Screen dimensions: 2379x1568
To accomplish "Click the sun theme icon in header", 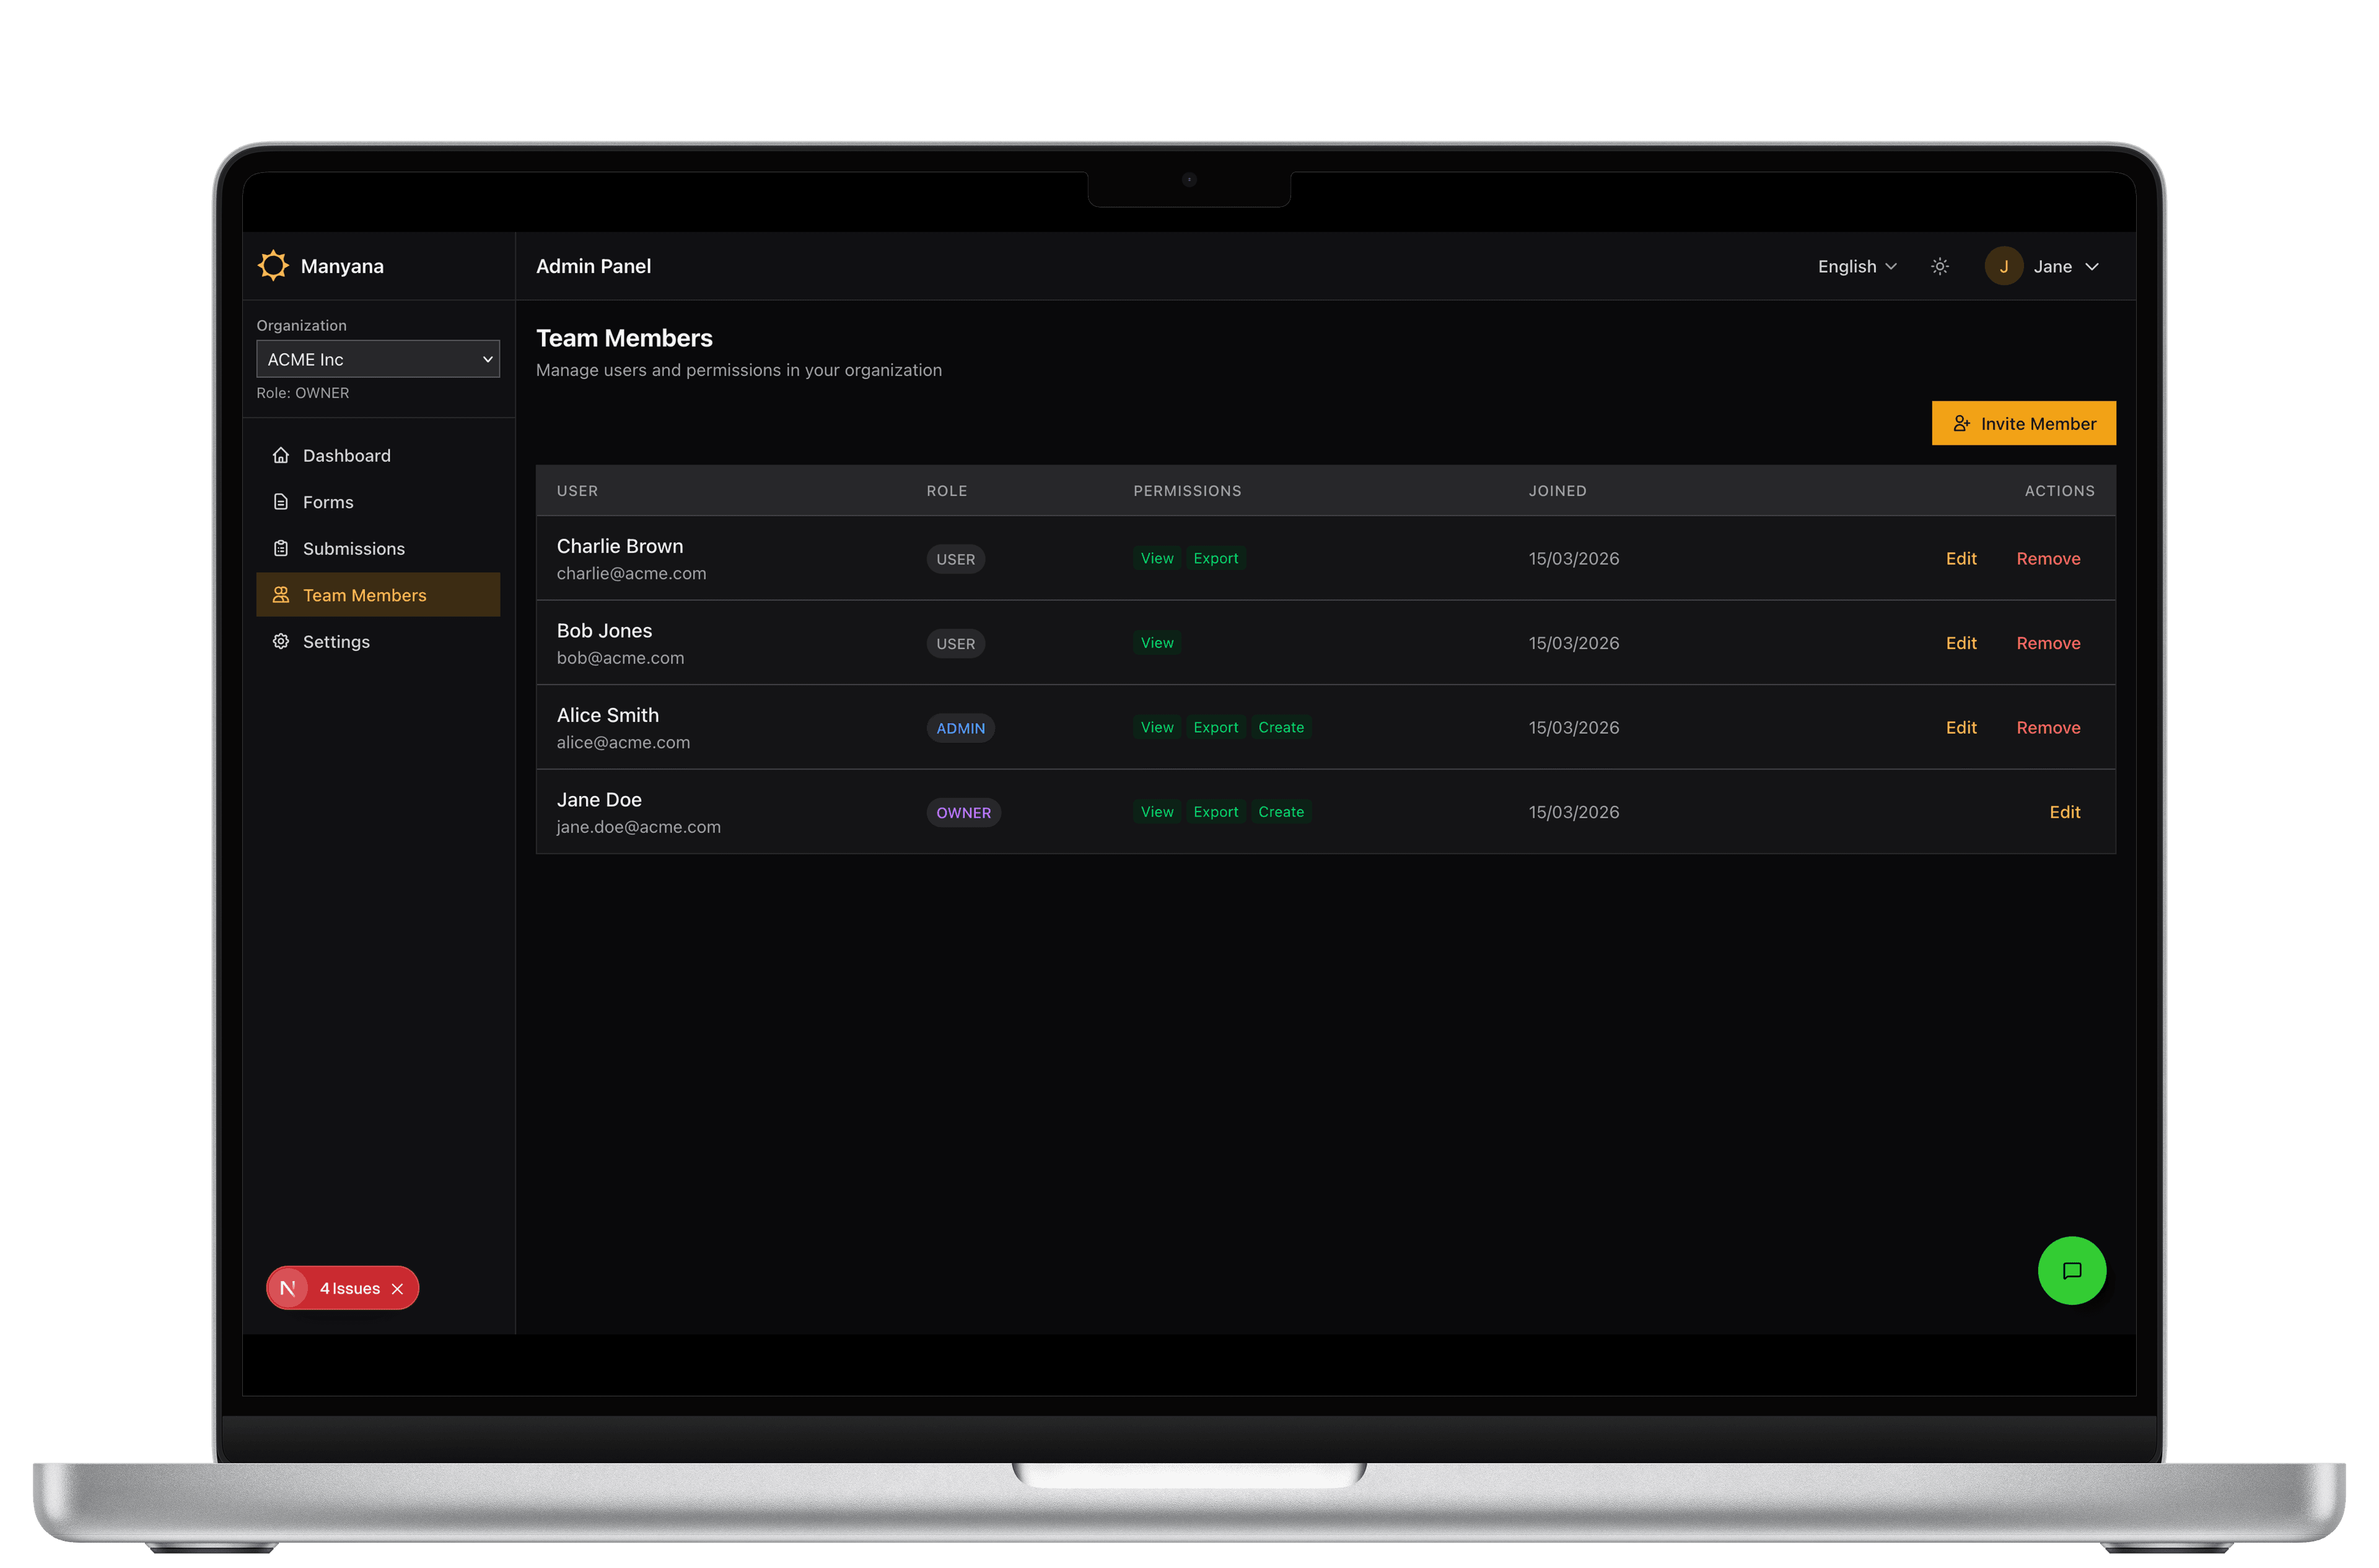I will point(1939,266).
